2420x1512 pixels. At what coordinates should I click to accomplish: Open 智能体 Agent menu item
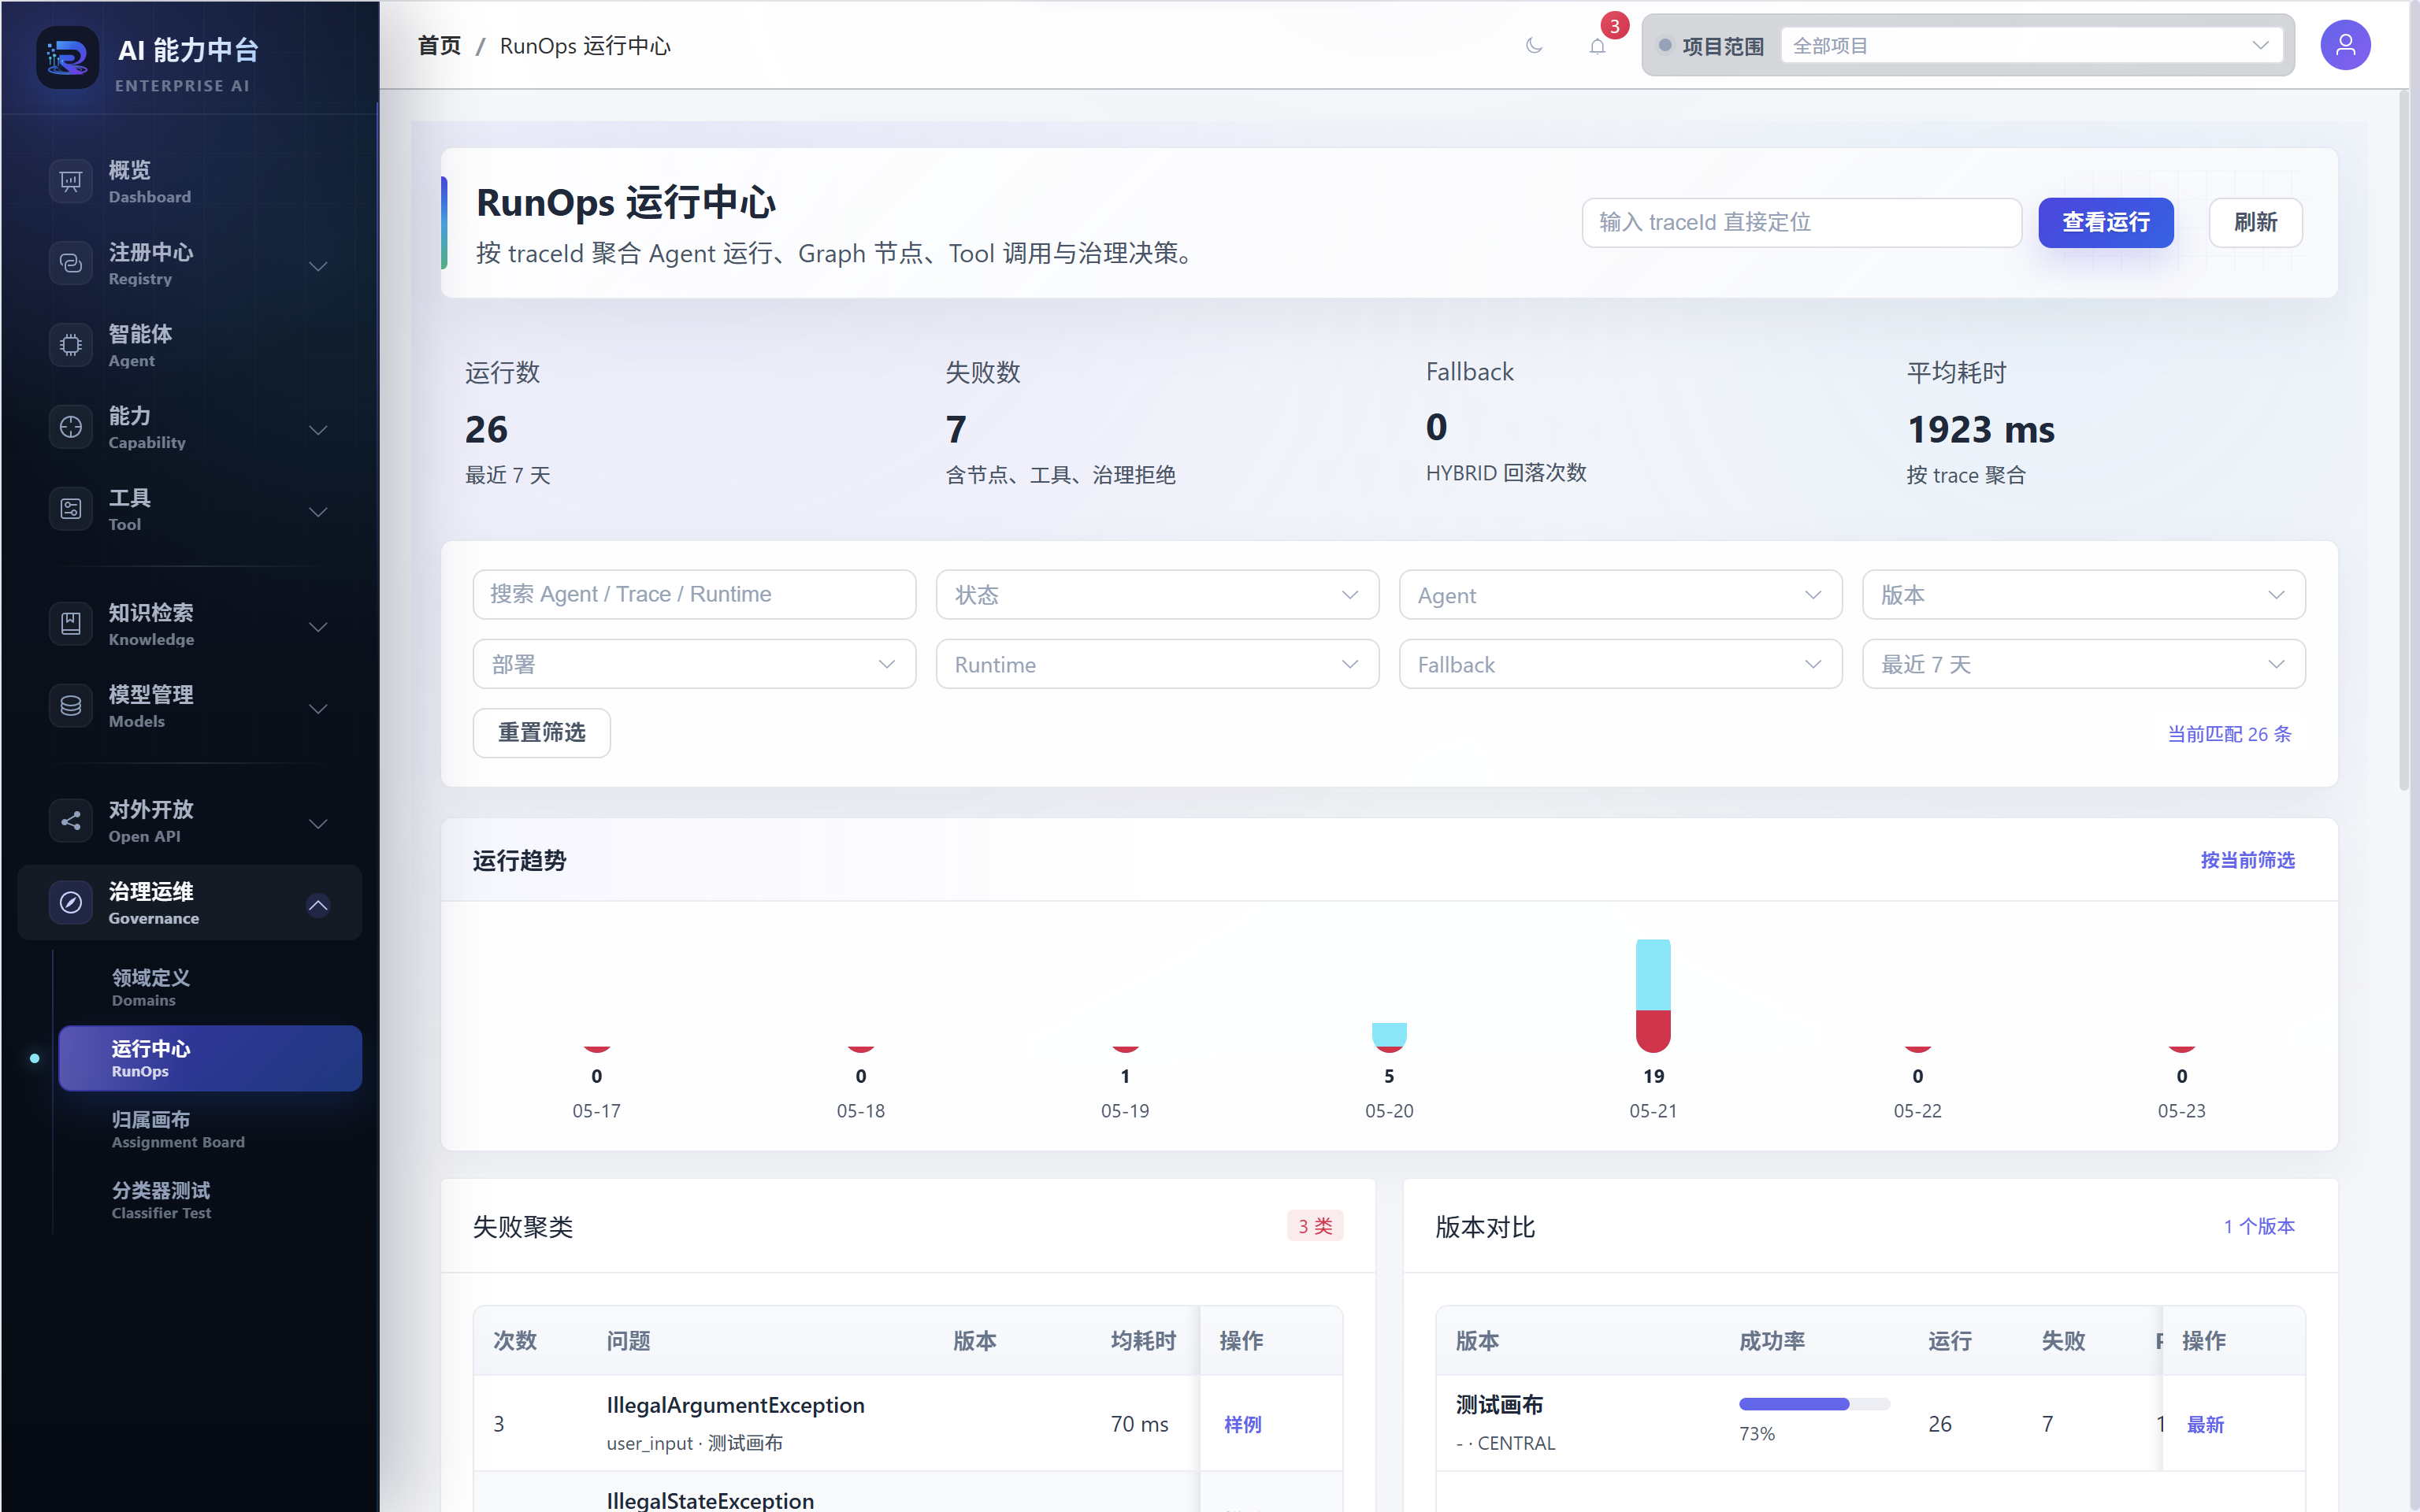point(190,345)
